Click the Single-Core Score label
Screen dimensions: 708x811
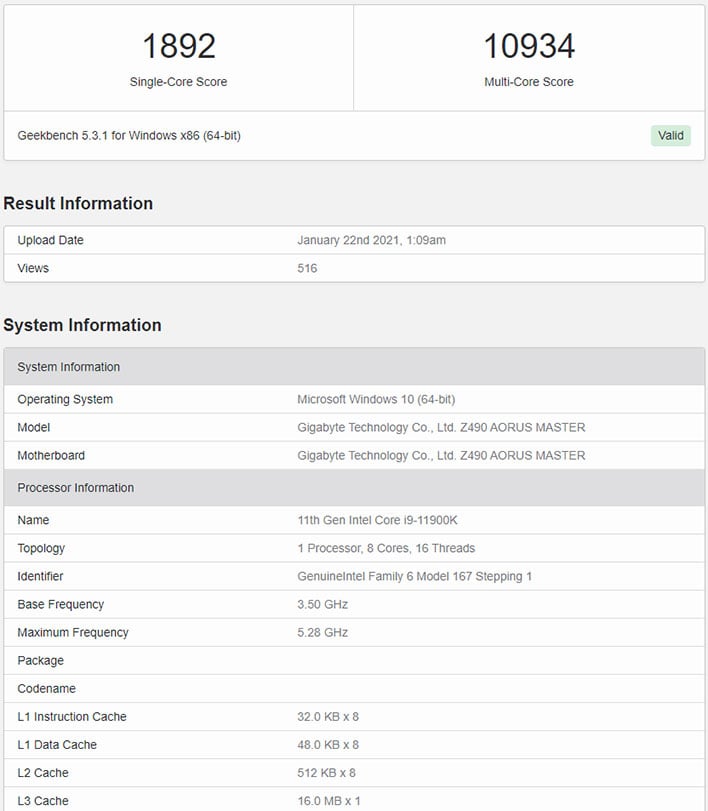[x=178, y=82]
